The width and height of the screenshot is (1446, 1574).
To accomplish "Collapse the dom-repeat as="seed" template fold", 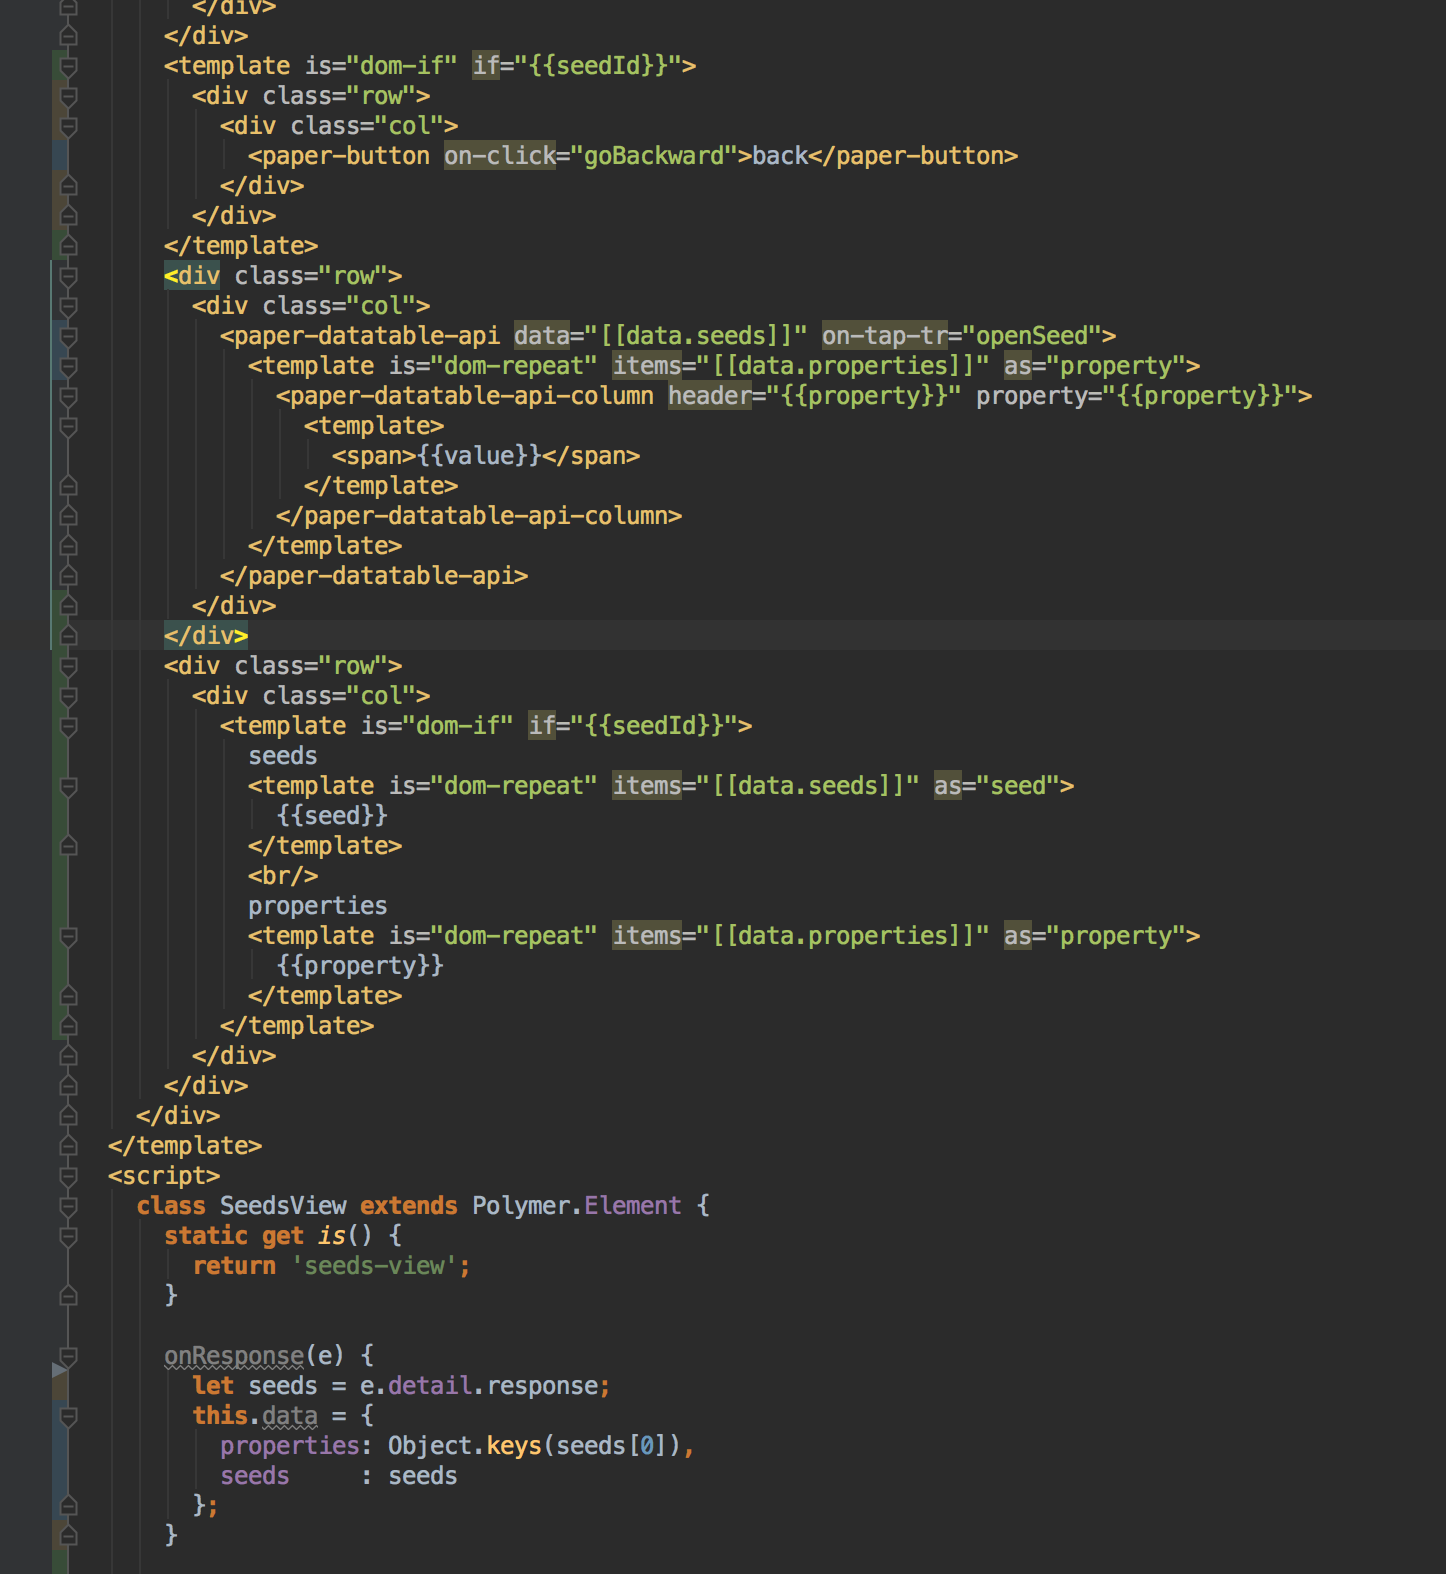I will coord(68,787).
